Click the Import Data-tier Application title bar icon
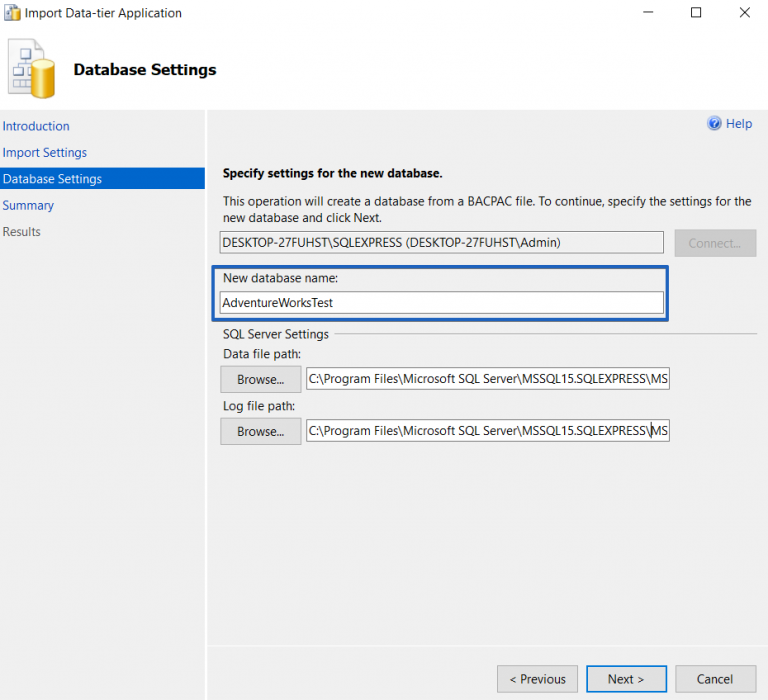This screenshot has width=768, height=700. click(14, 13)
